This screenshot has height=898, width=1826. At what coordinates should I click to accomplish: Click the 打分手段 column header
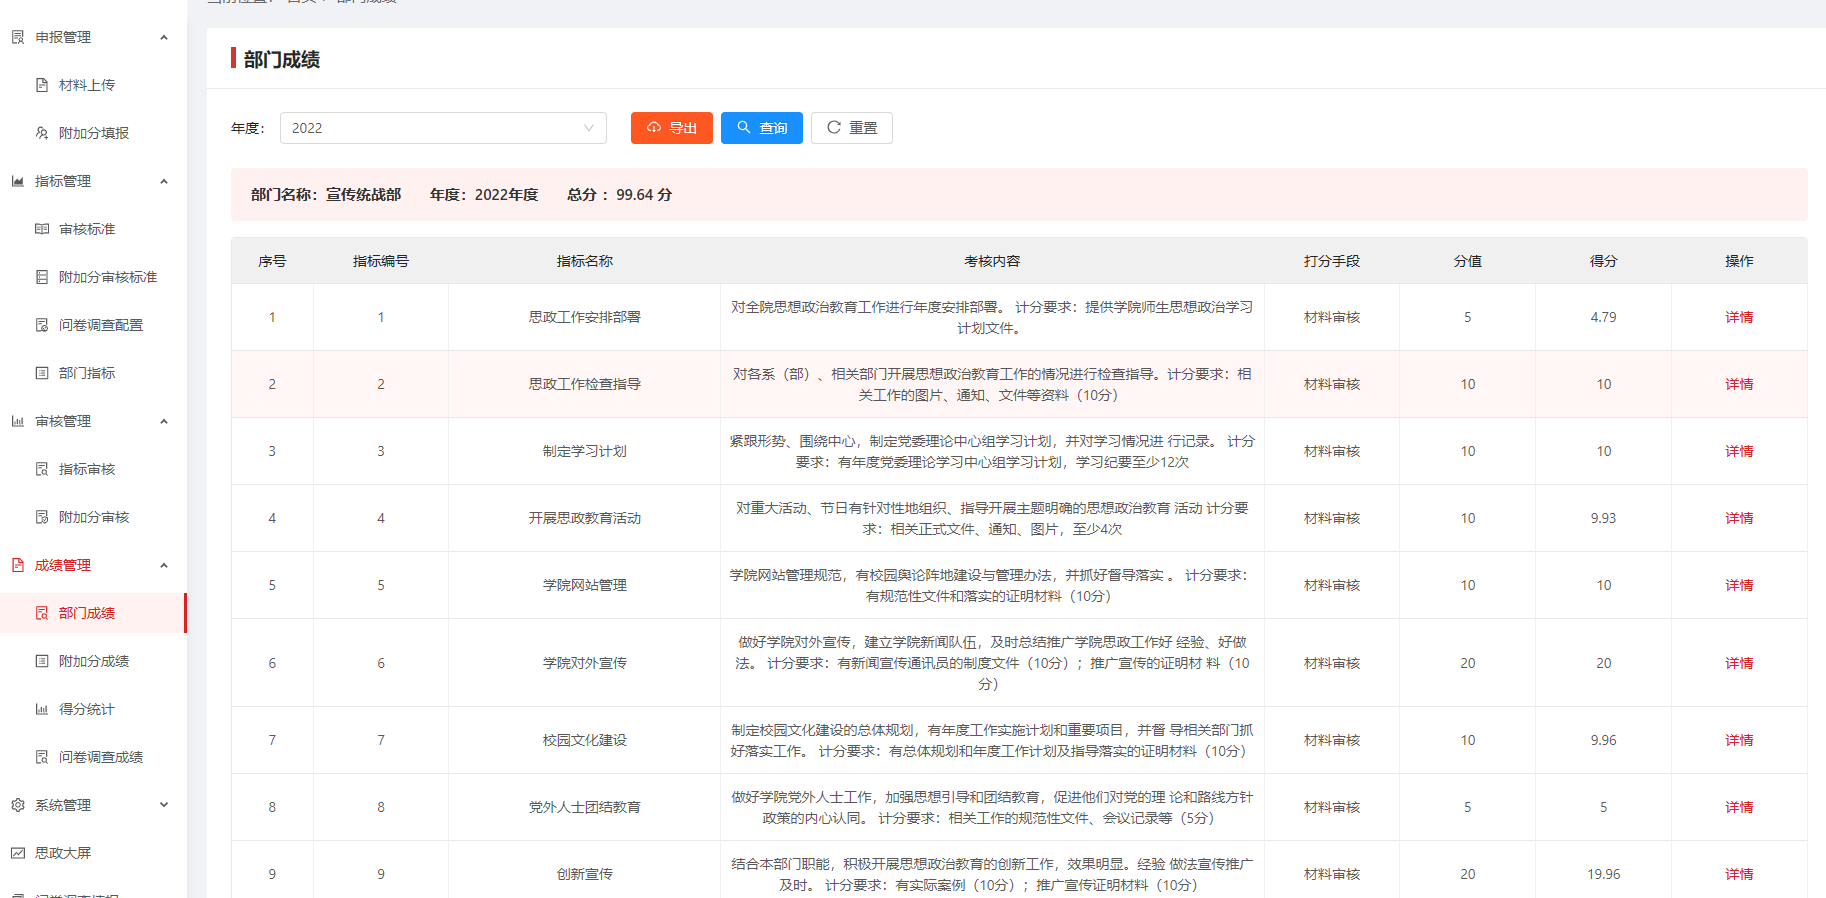(x=1332, y=261)
